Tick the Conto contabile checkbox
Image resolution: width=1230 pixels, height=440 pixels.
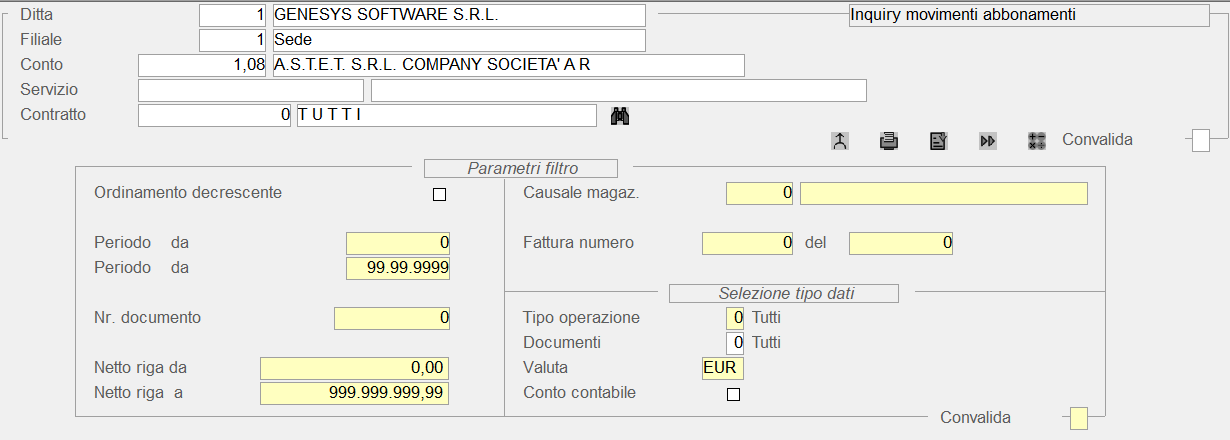(734, 394)
